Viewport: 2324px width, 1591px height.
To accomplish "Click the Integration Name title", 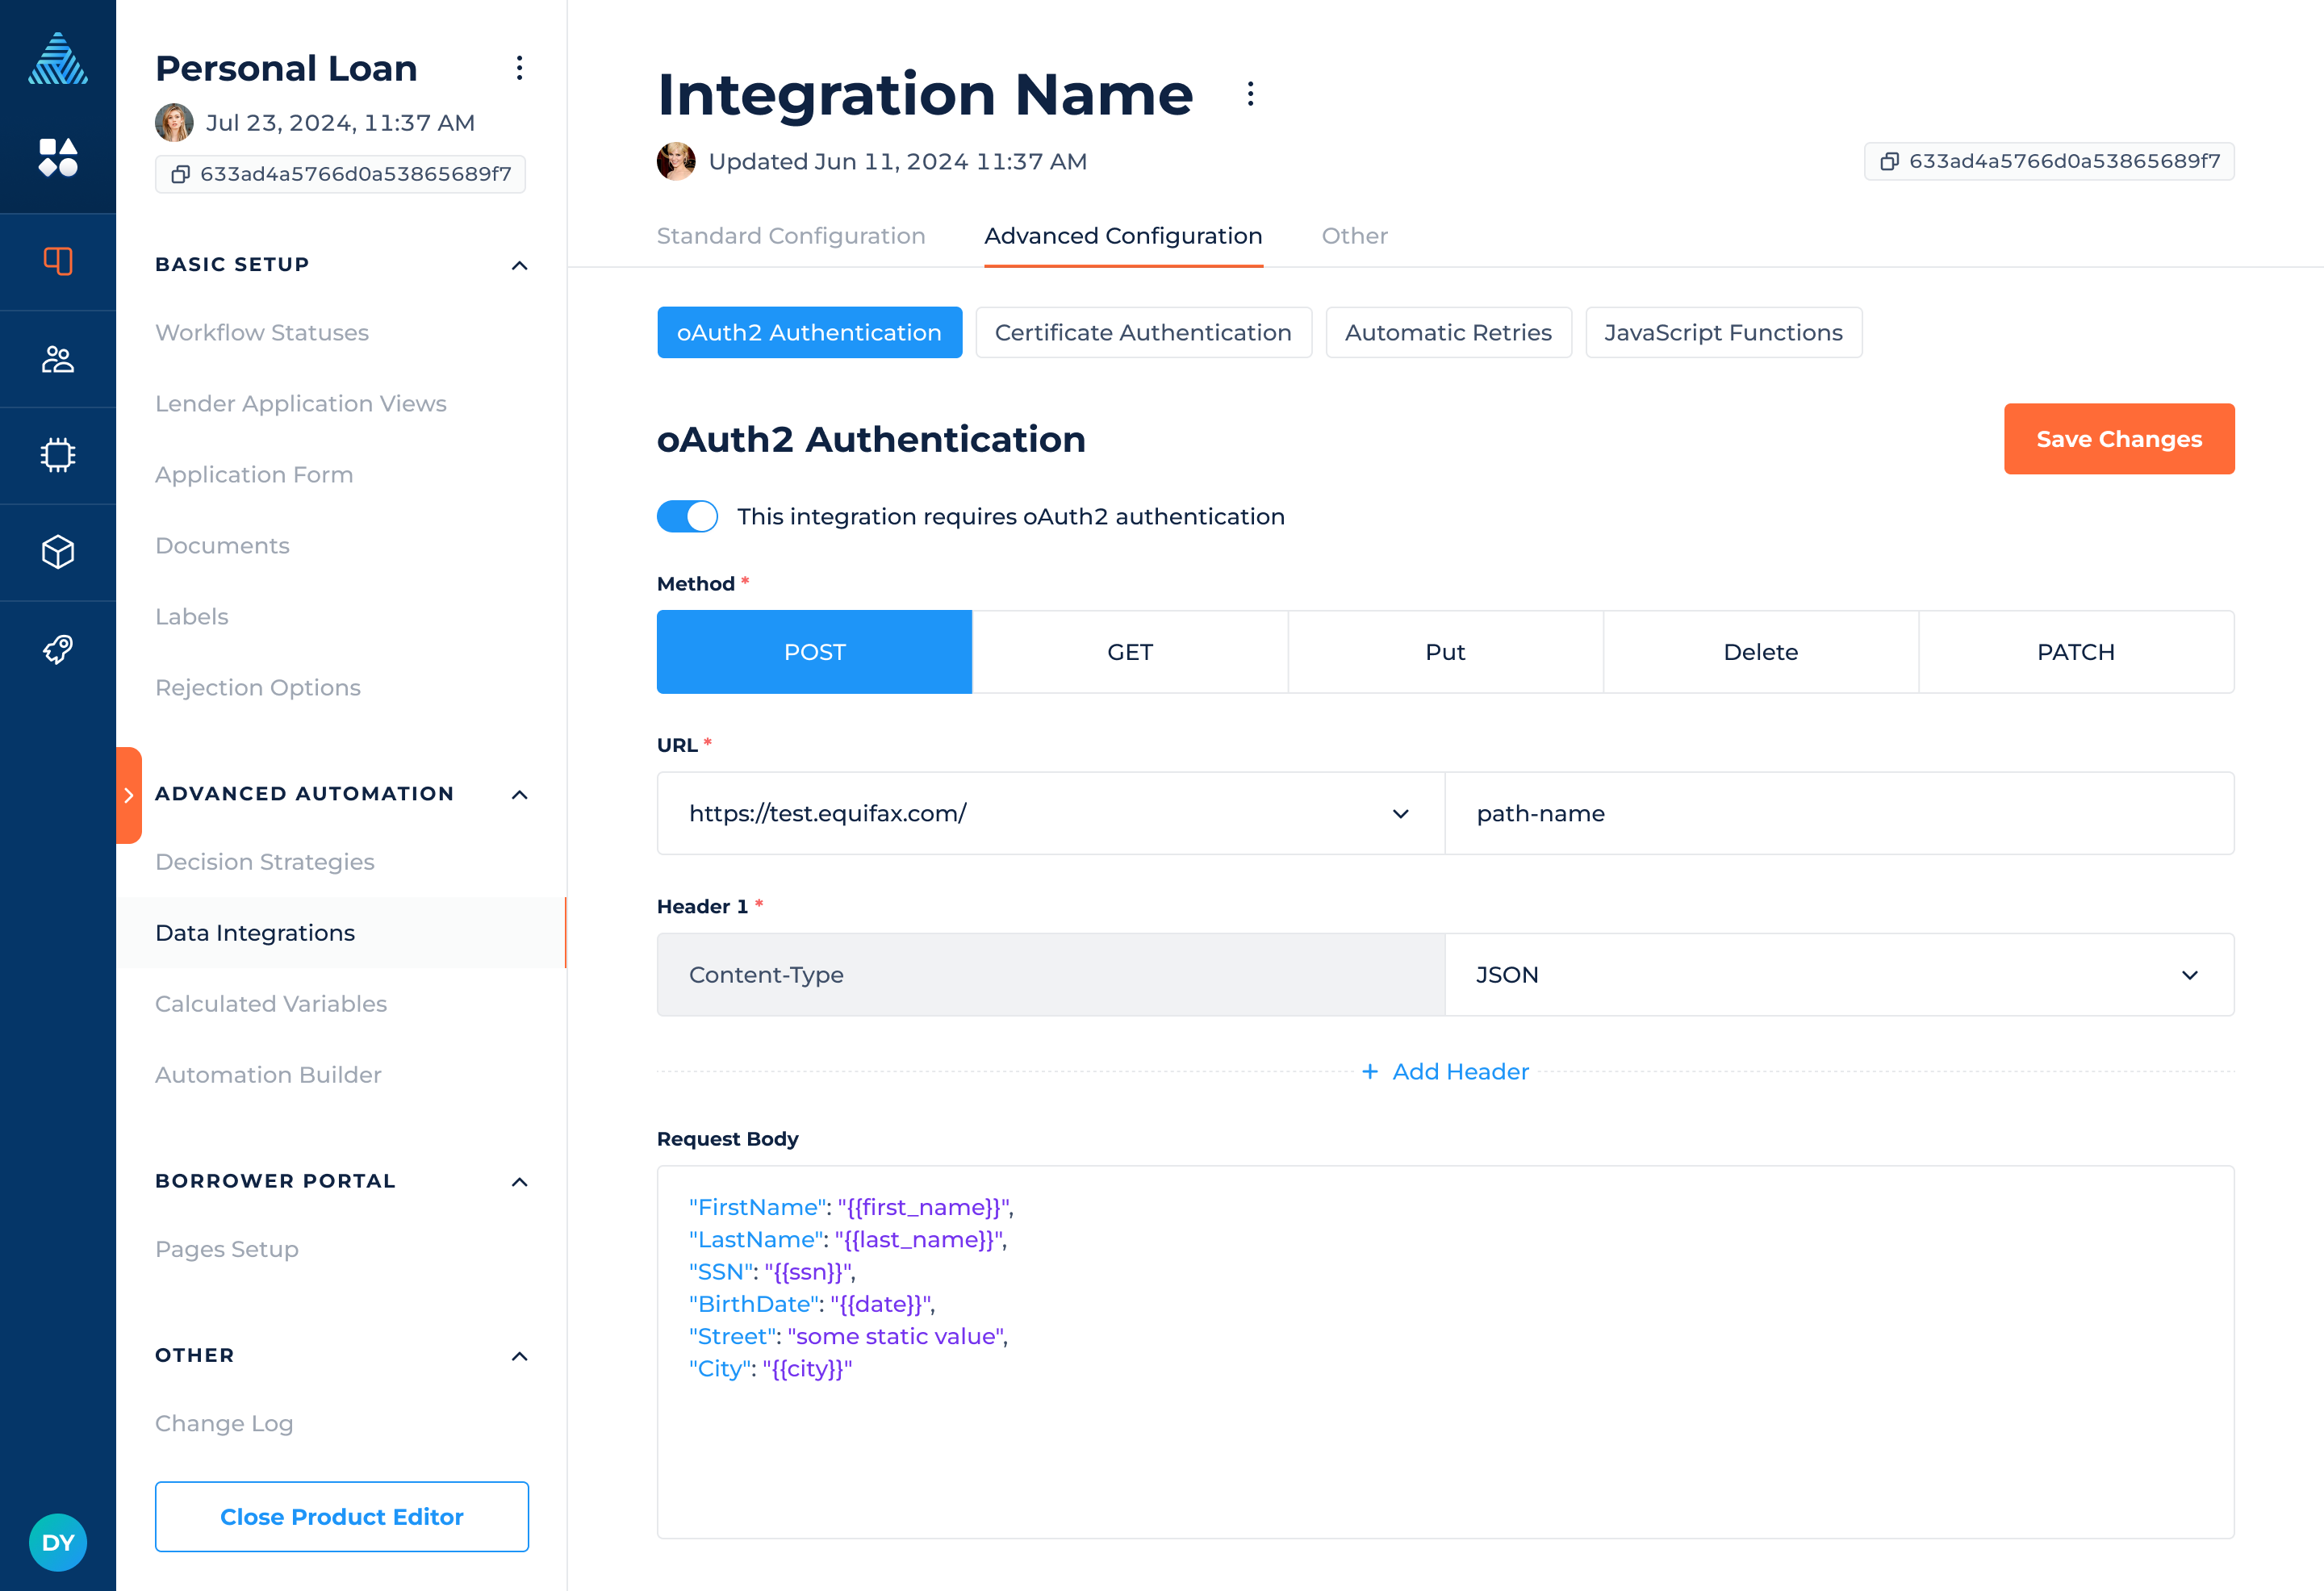I will (x=925, y=94).
